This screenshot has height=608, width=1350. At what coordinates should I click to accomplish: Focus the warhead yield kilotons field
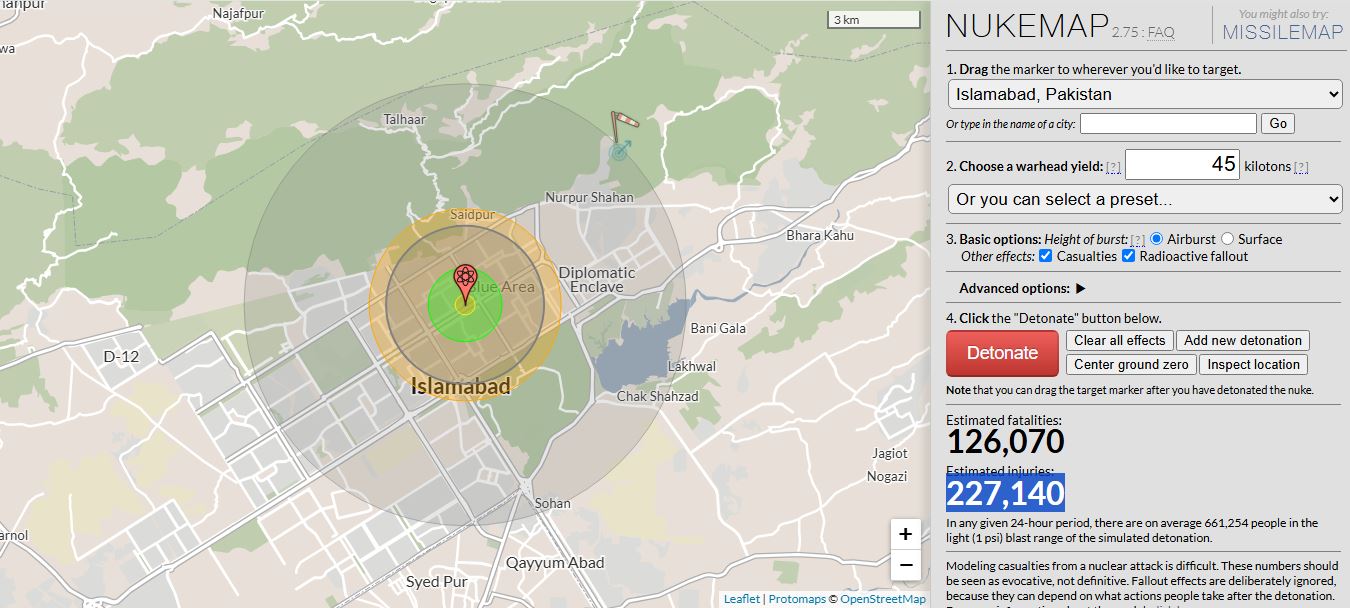pos(1182,165)
